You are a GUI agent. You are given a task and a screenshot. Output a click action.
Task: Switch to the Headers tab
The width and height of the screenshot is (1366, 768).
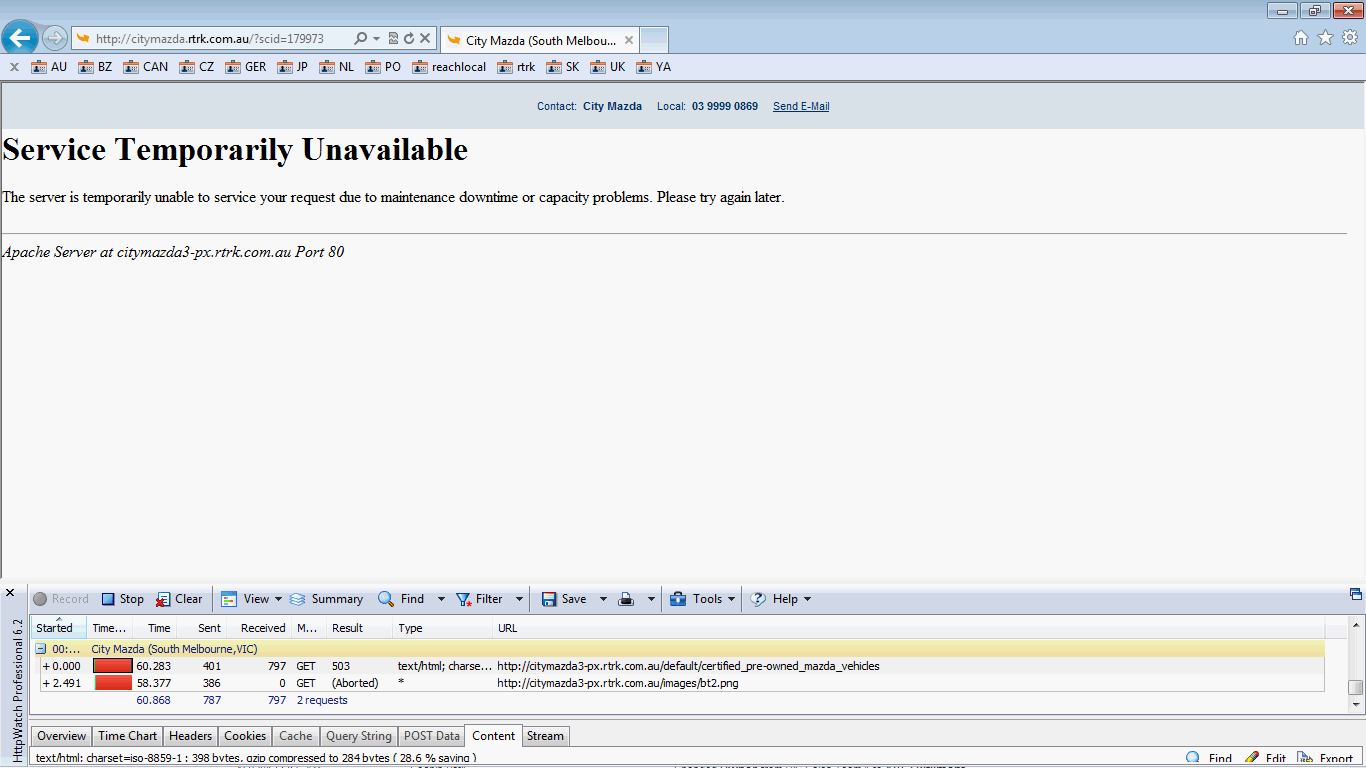pyautogui.click(x=190, y=736)
